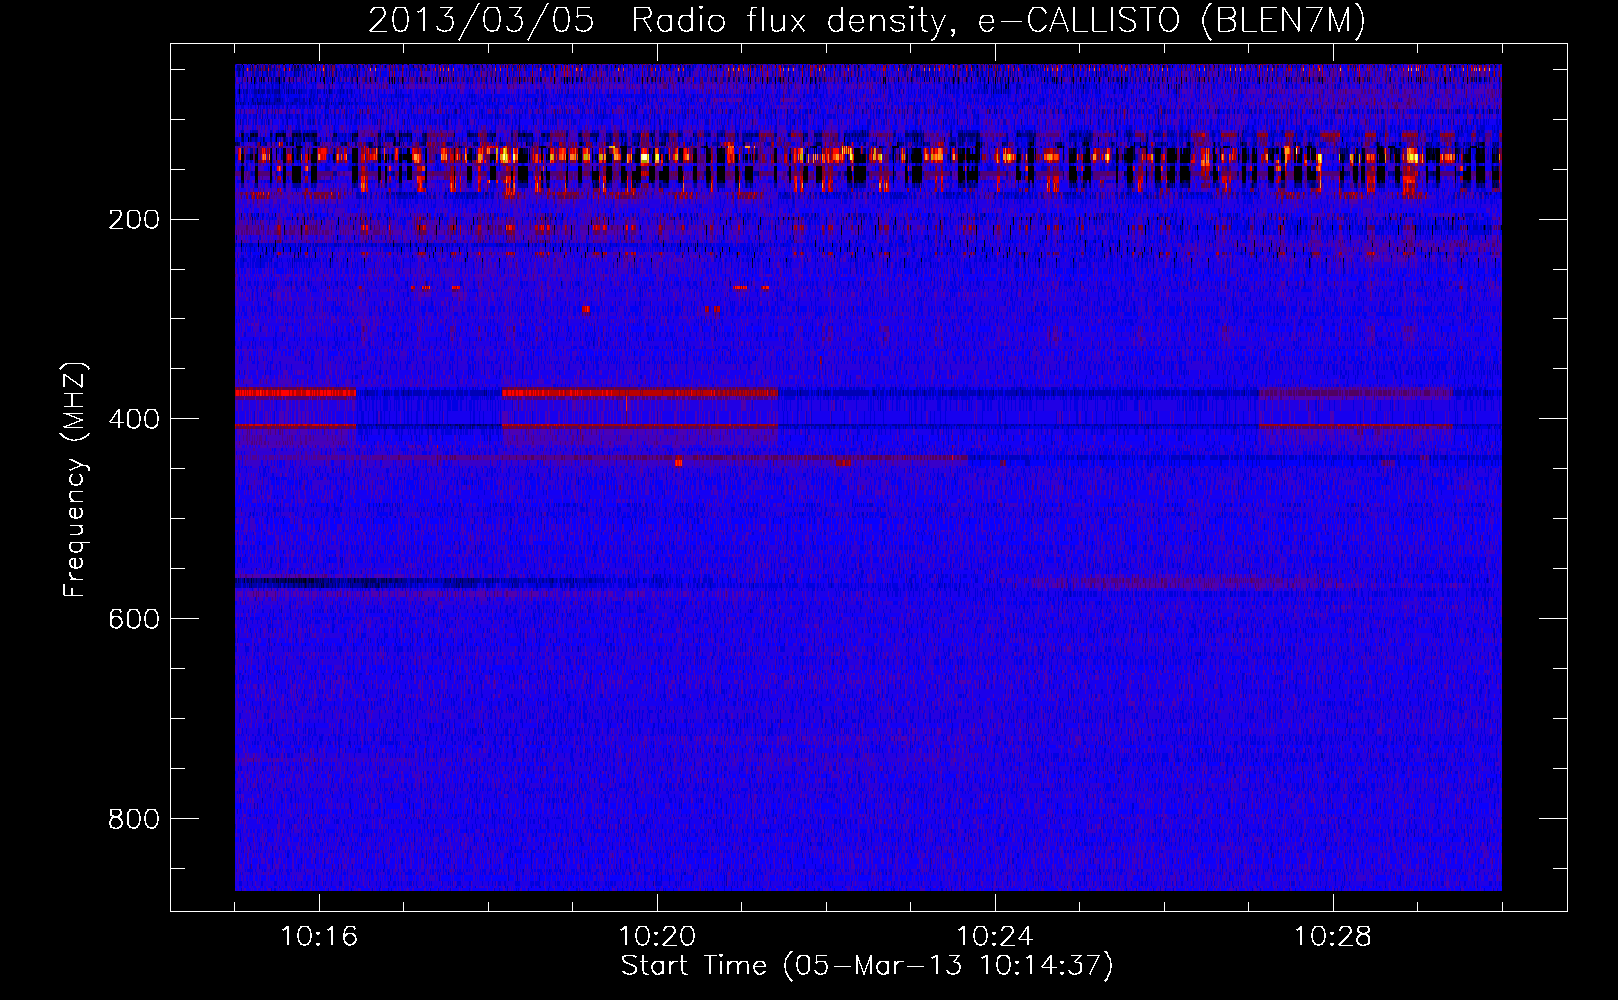This screenshot has height=1000, width=1618.
Task: Select the 800 frequency tick label
Action: 134,819
